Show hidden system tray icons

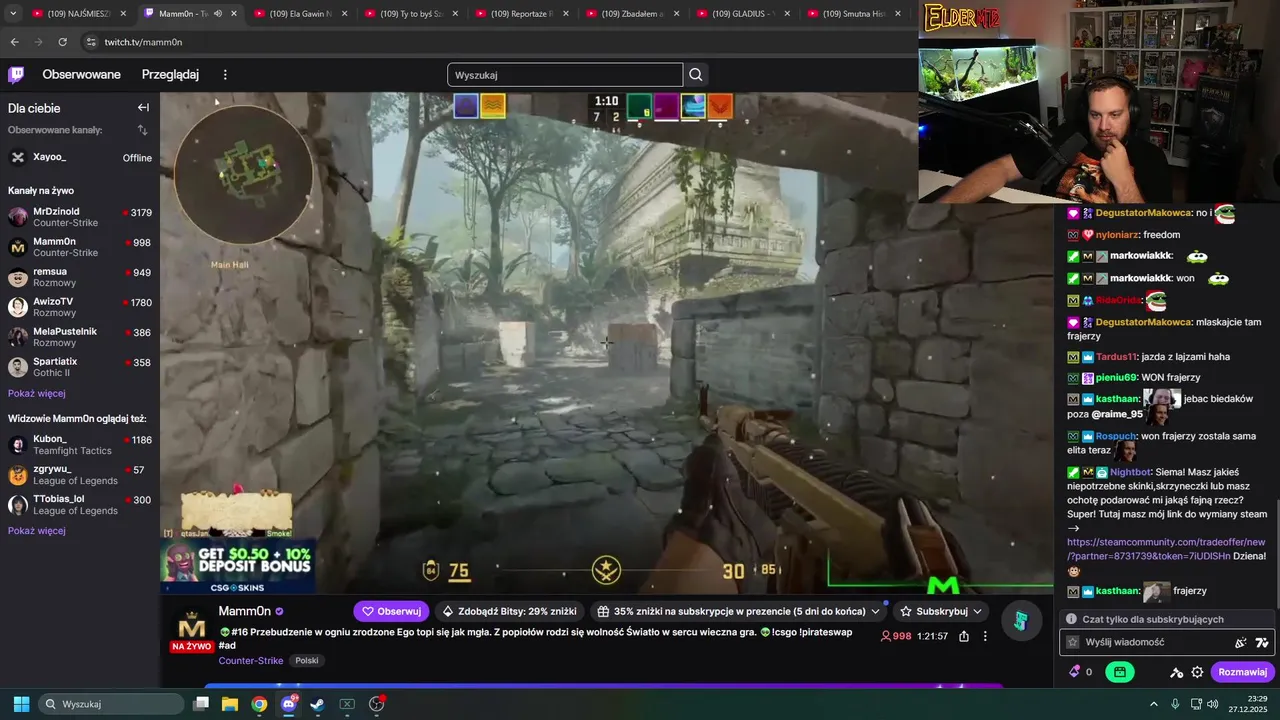[1153, 704]
